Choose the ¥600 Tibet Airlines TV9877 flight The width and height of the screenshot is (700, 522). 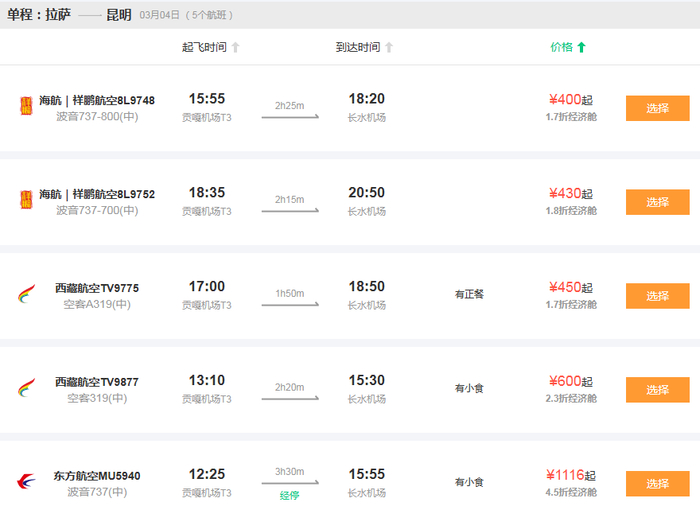[x=657, y=390]
